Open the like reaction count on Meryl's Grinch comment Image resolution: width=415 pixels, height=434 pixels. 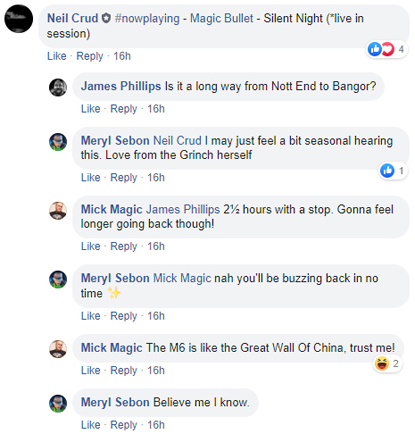point(393,171)
